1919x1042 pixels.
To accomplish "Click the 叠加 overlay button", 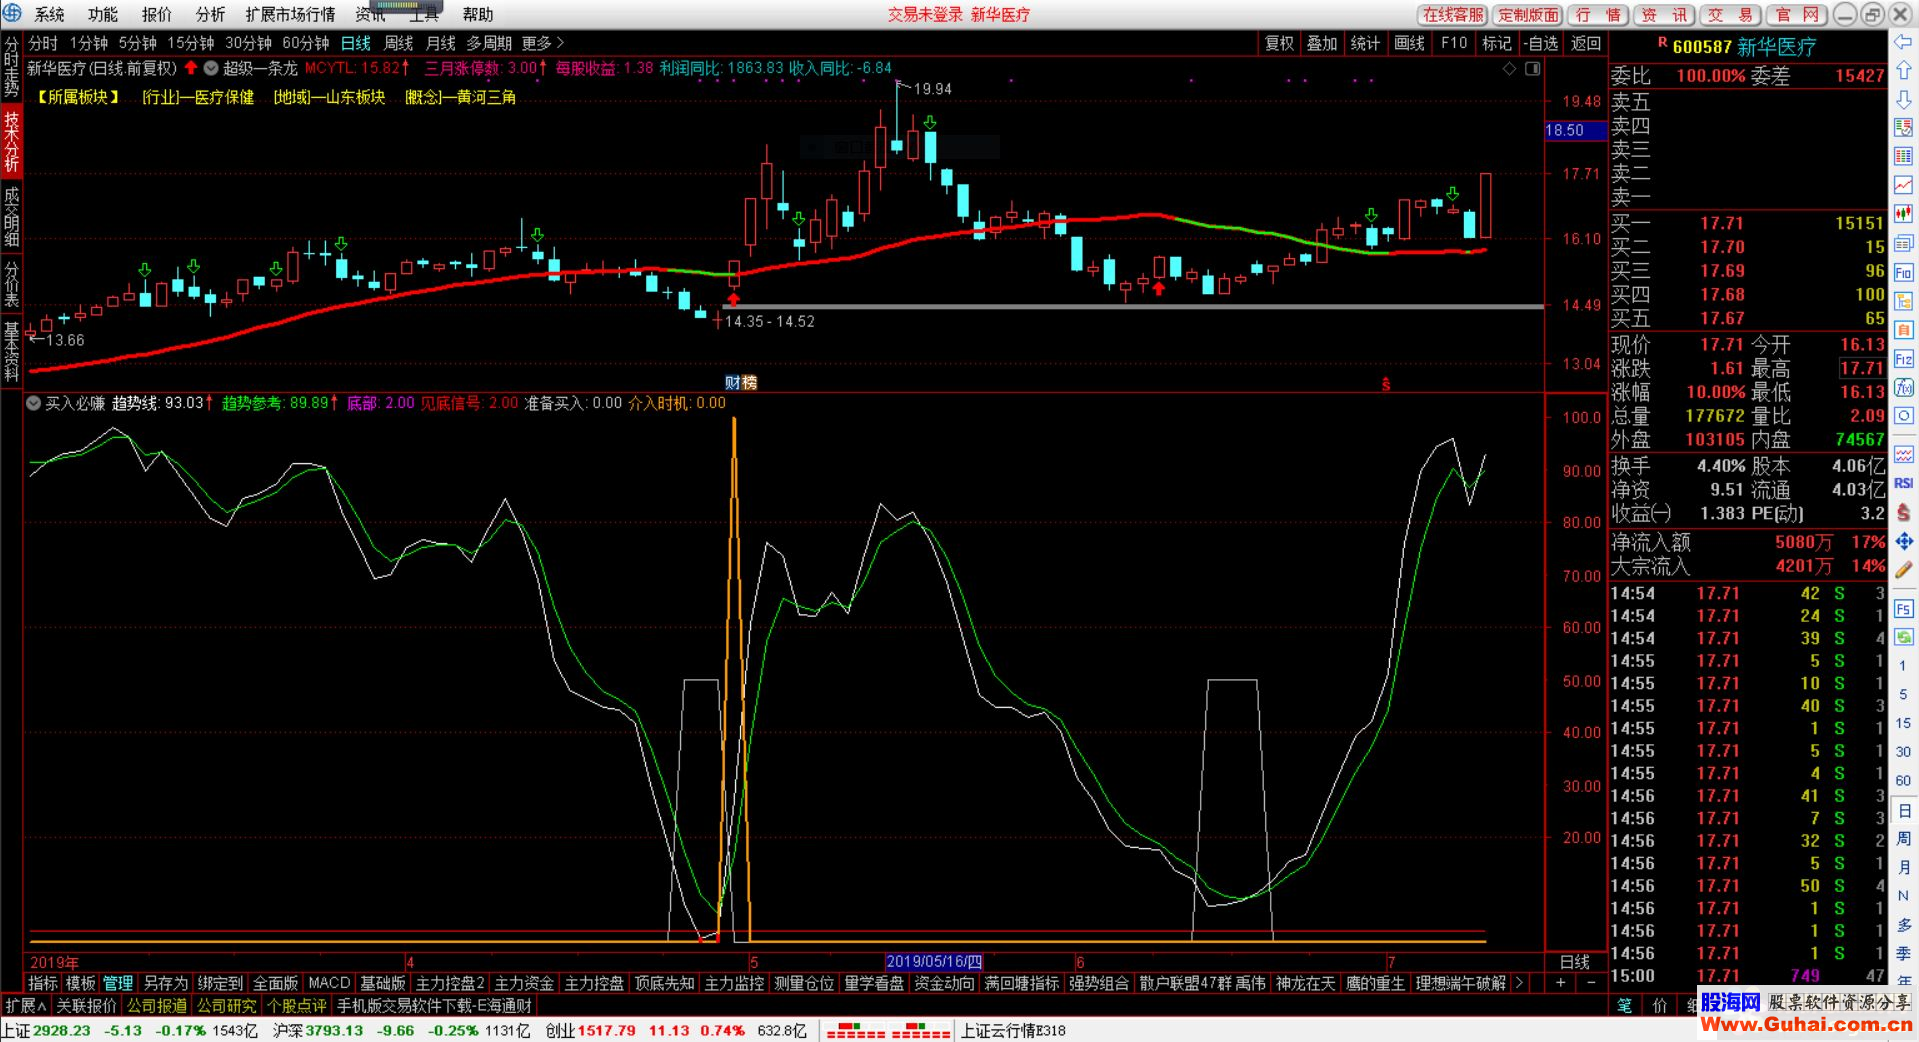I will [x=1321, y=43].
